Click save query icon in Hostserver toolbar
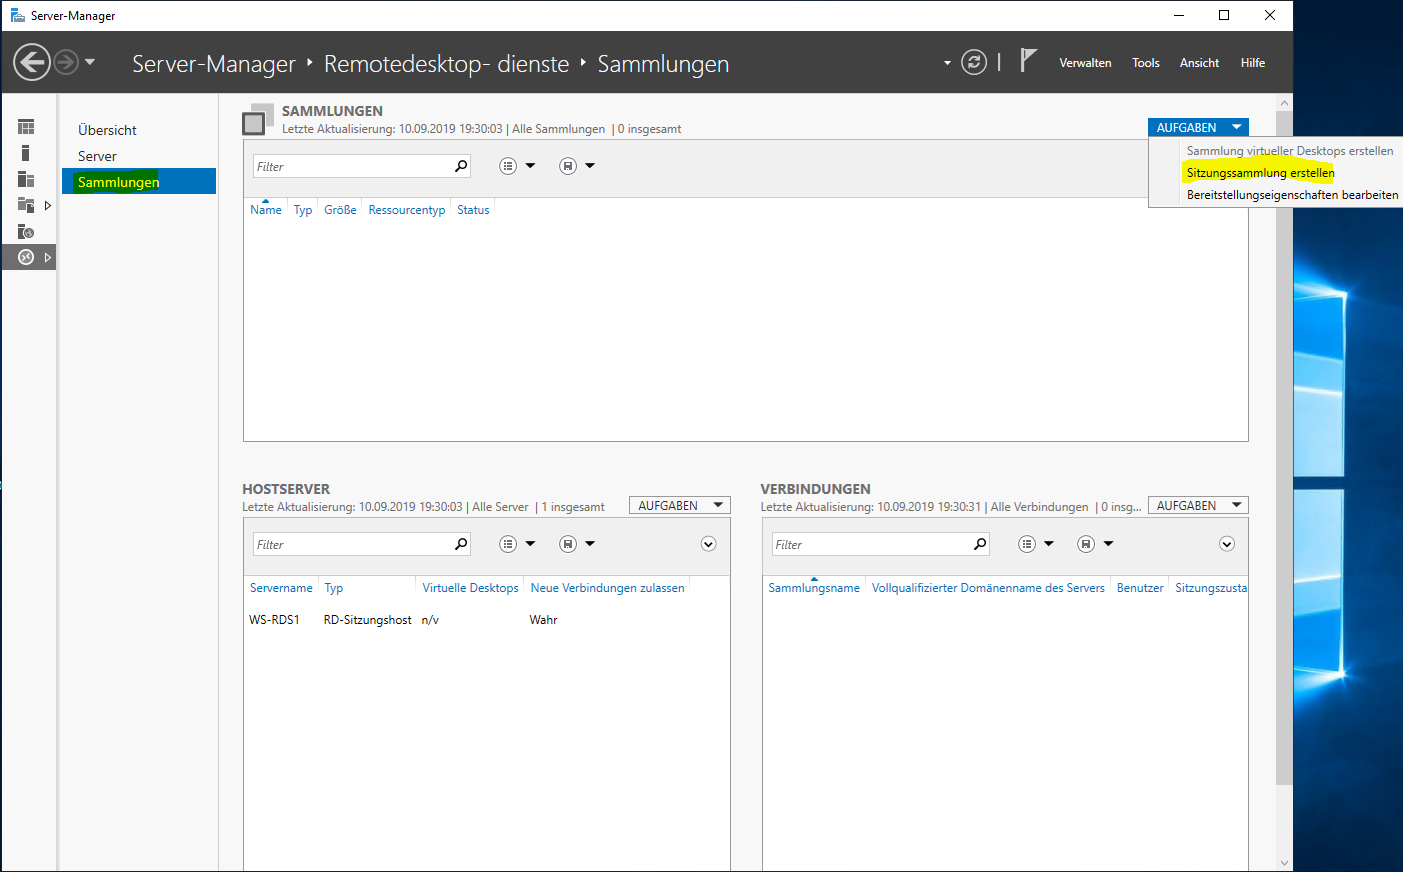The height and width of the screenshot is (872, 1403). (x=568, y=544)
